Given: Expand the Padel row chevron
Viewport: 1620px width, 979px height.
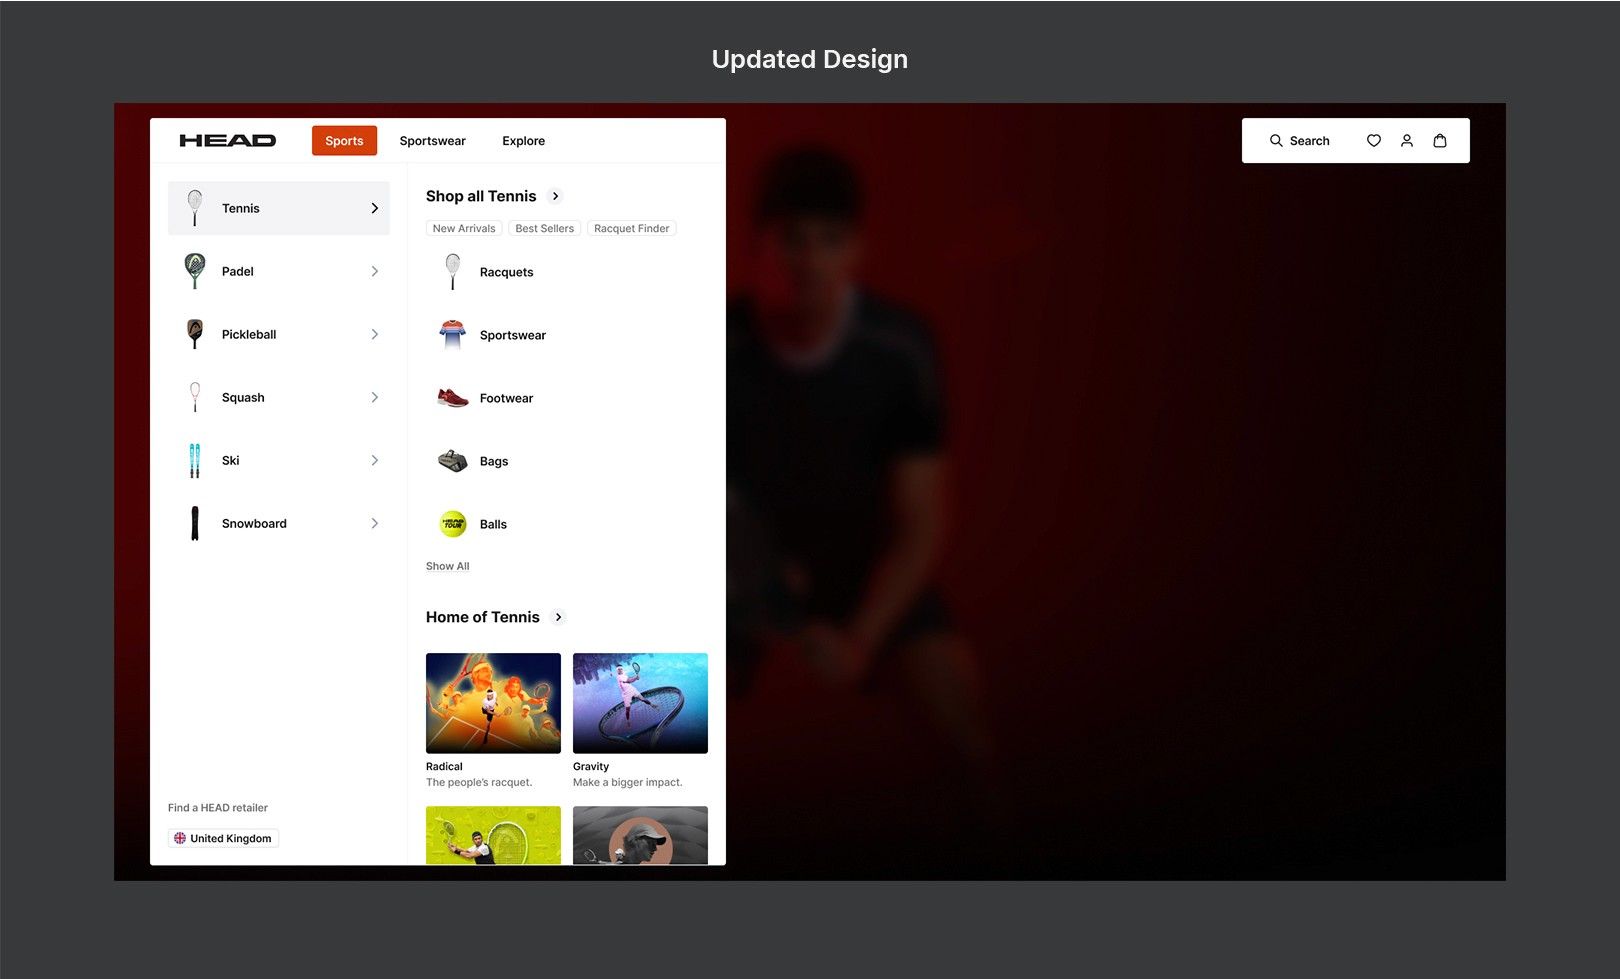Looking at the screenshot, I should coord(375,271).
